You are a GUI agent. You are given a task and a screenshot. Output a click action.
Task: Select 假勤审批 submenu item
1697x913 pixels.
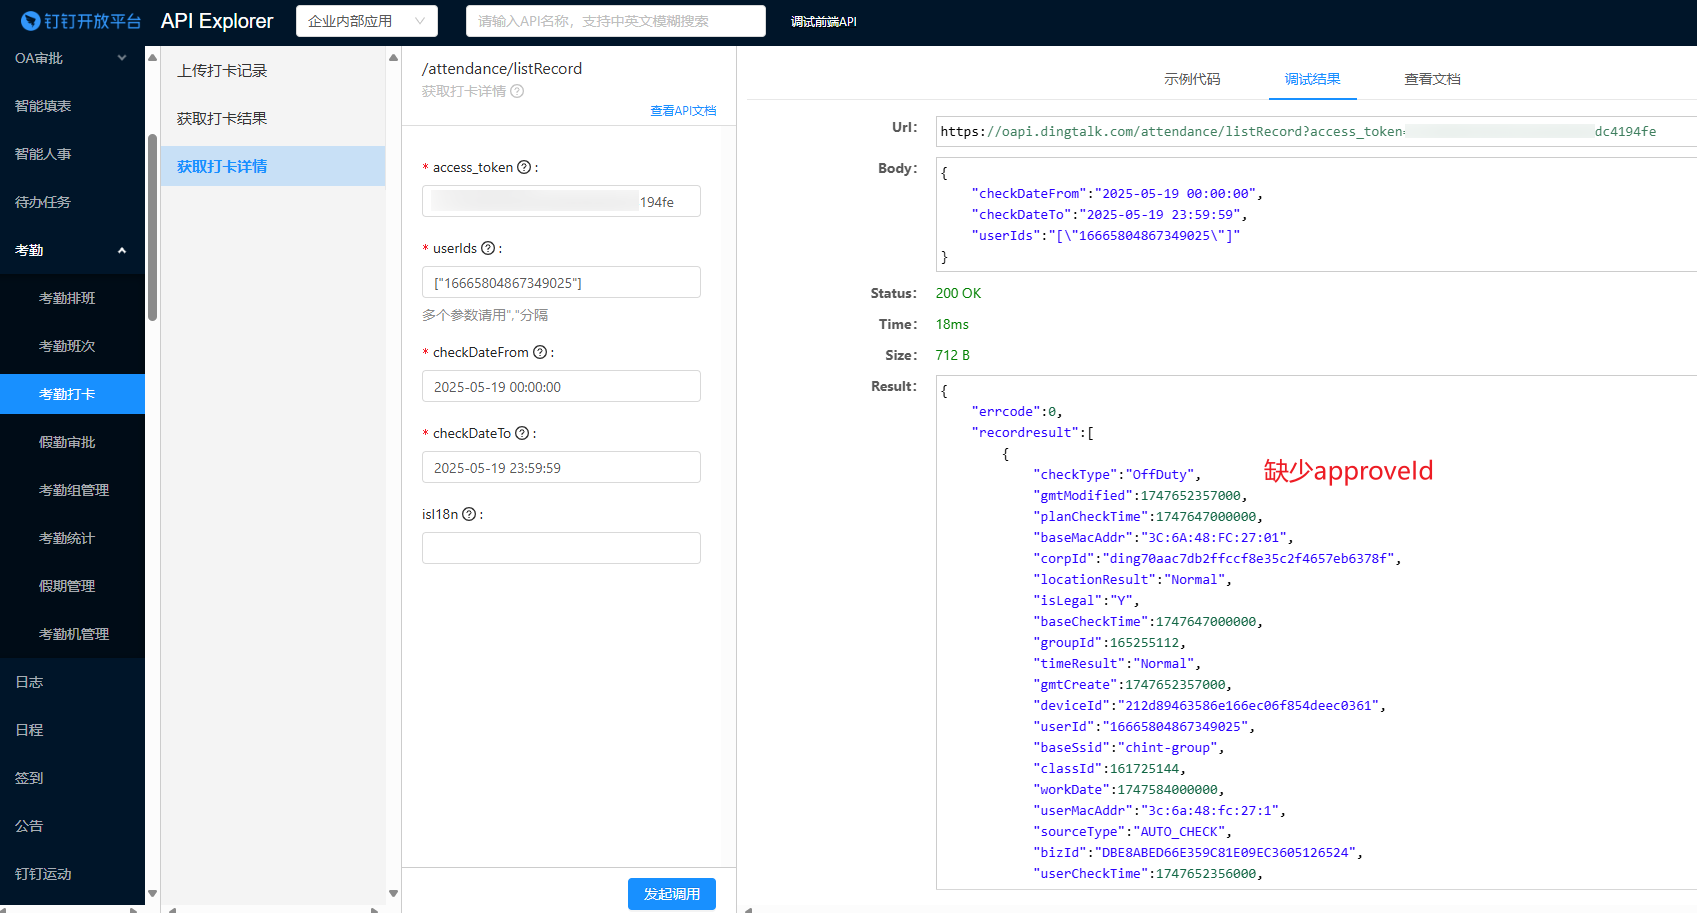tap(67, 442)
